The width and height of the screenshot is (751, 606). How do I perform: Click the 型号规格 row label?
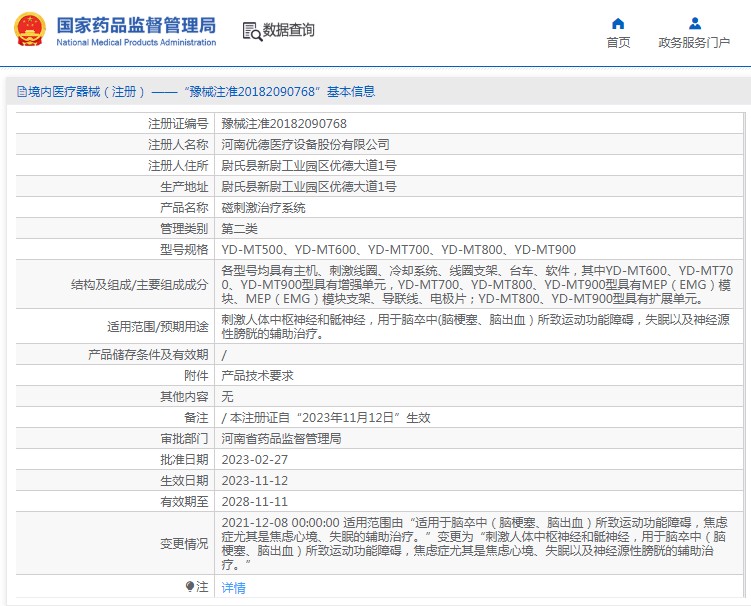click(x=184, y=250)
